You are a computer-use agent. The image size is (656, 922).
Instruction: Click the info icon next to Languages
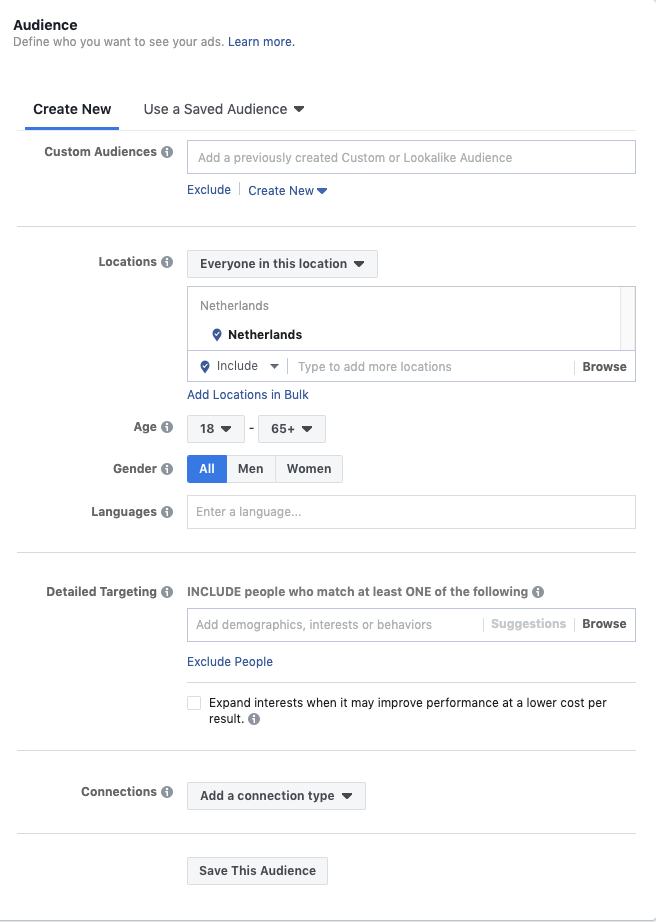169,512
